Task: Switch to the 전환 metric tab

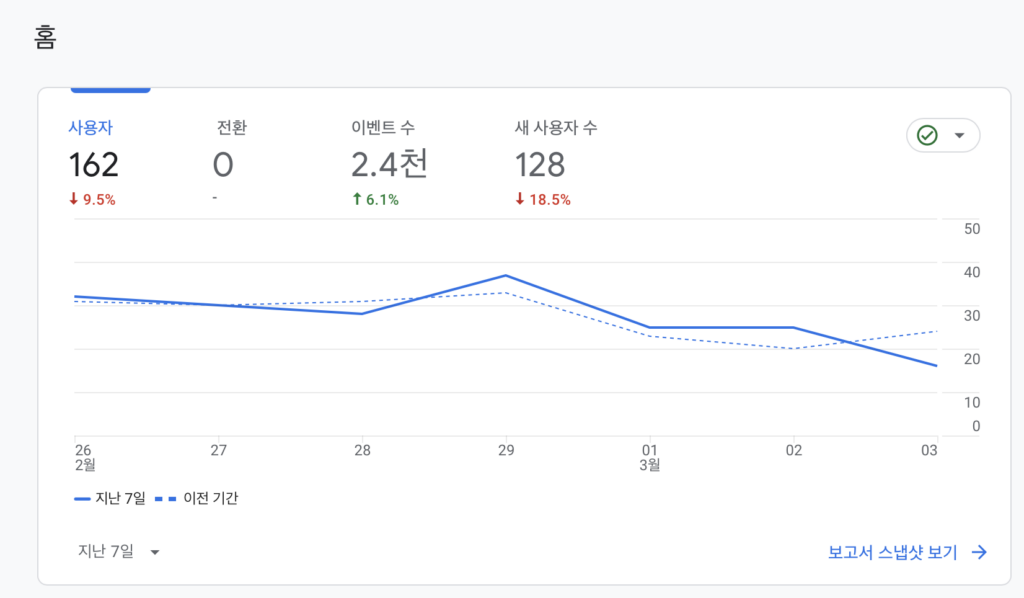Action: (x=231, y=128)
